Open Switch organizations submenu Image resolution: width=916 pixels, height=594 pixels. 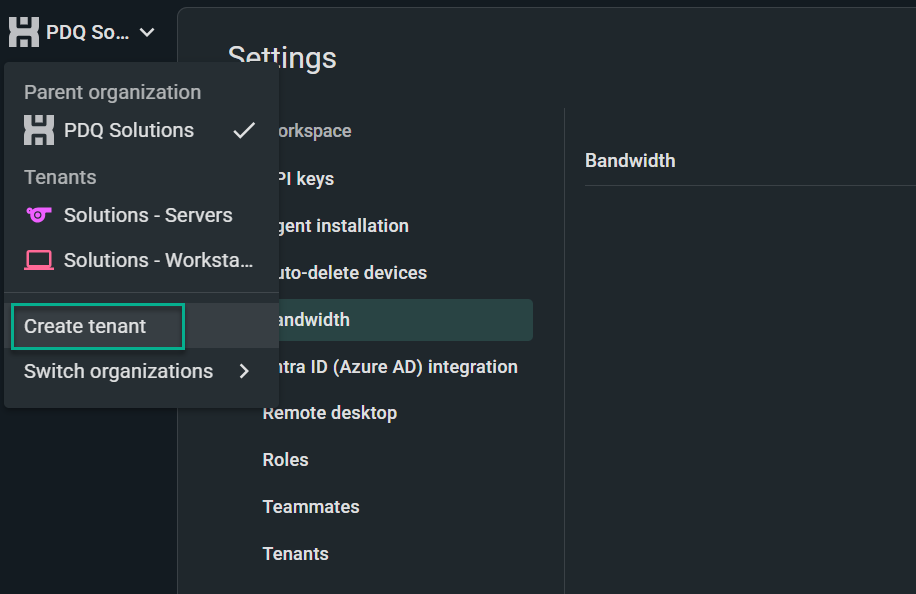[x=141, y=371]
